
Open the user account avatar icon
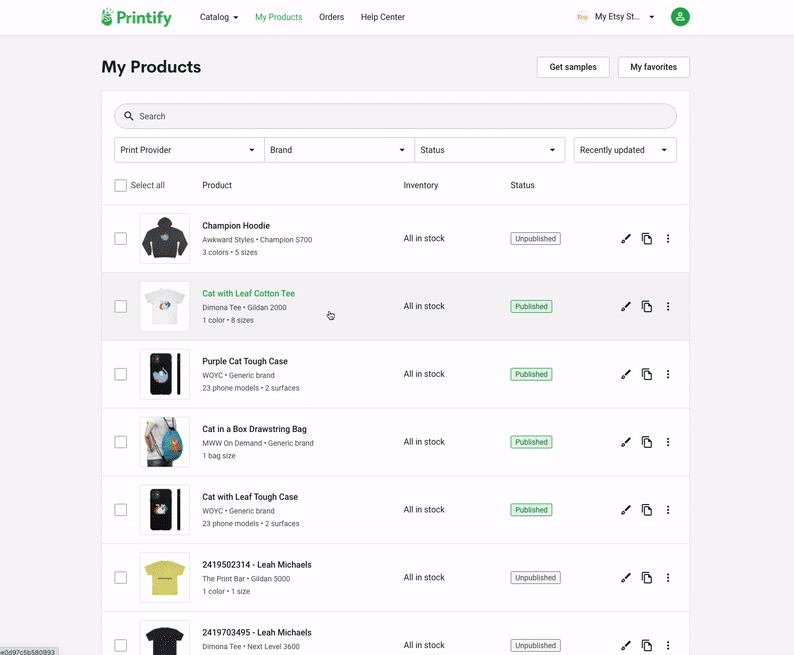[x=680, y=17]
